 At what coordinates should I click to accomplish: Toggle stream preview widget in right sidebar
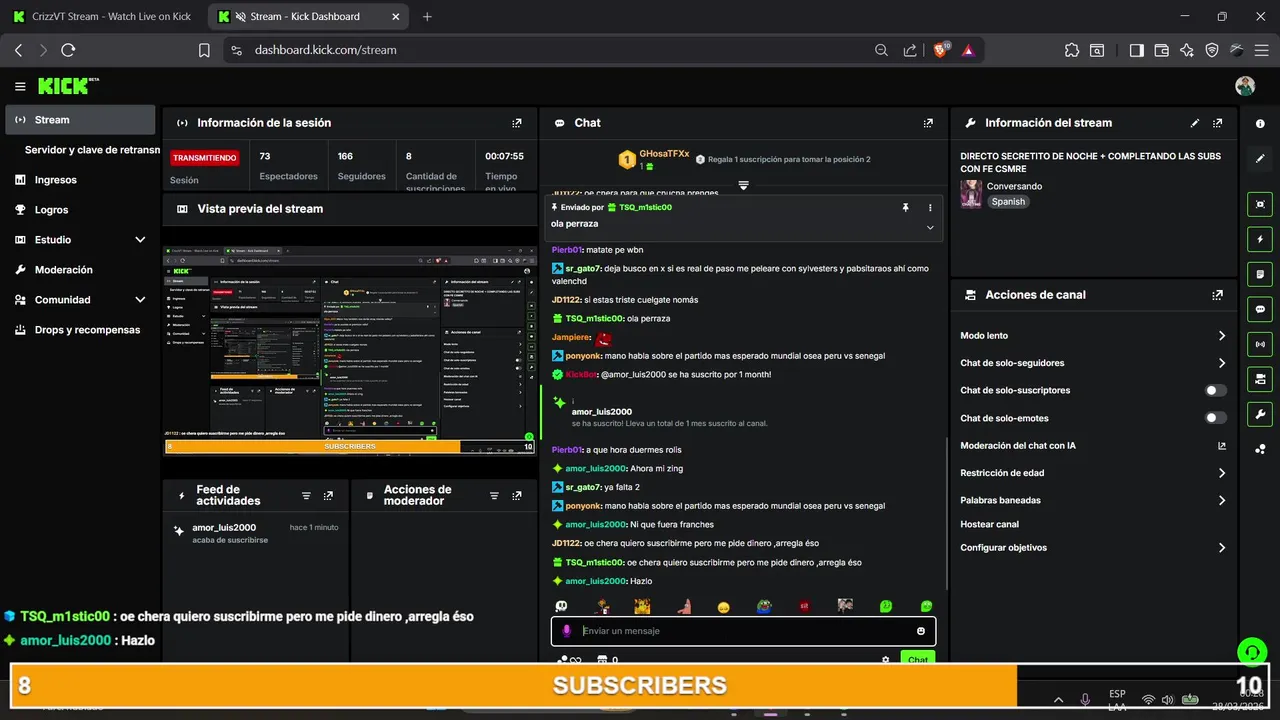(1260, 204)
